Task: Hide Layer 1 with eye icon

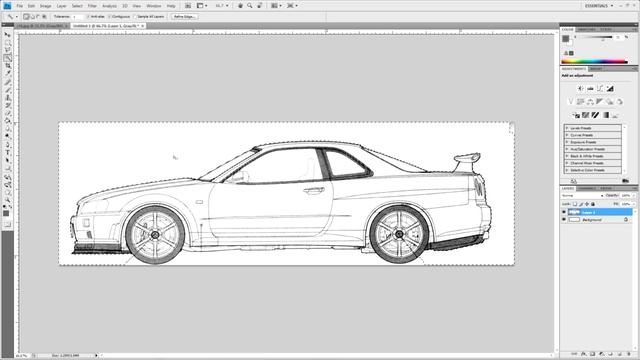Action: (564, 212)
